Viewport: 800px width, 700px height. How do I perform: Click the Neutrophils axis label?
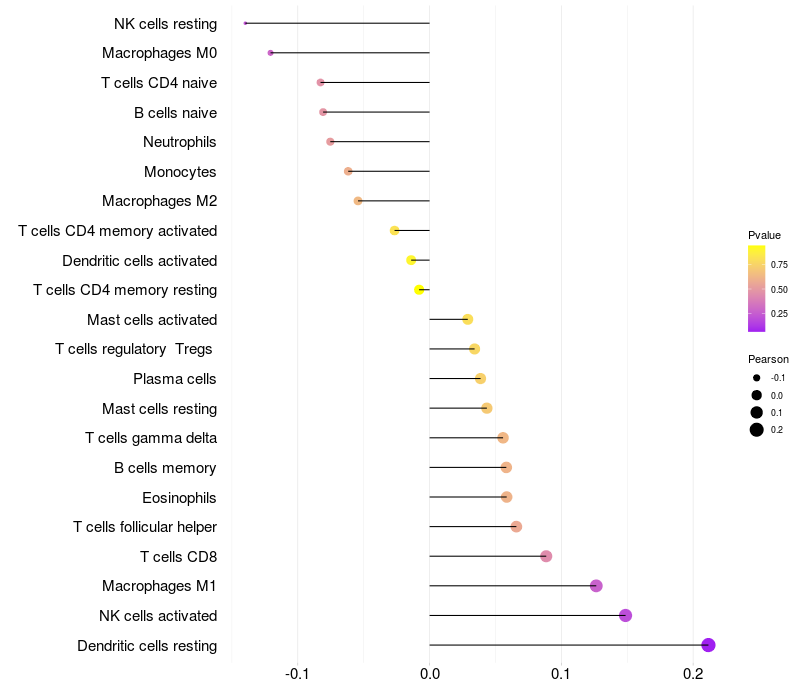180,142
